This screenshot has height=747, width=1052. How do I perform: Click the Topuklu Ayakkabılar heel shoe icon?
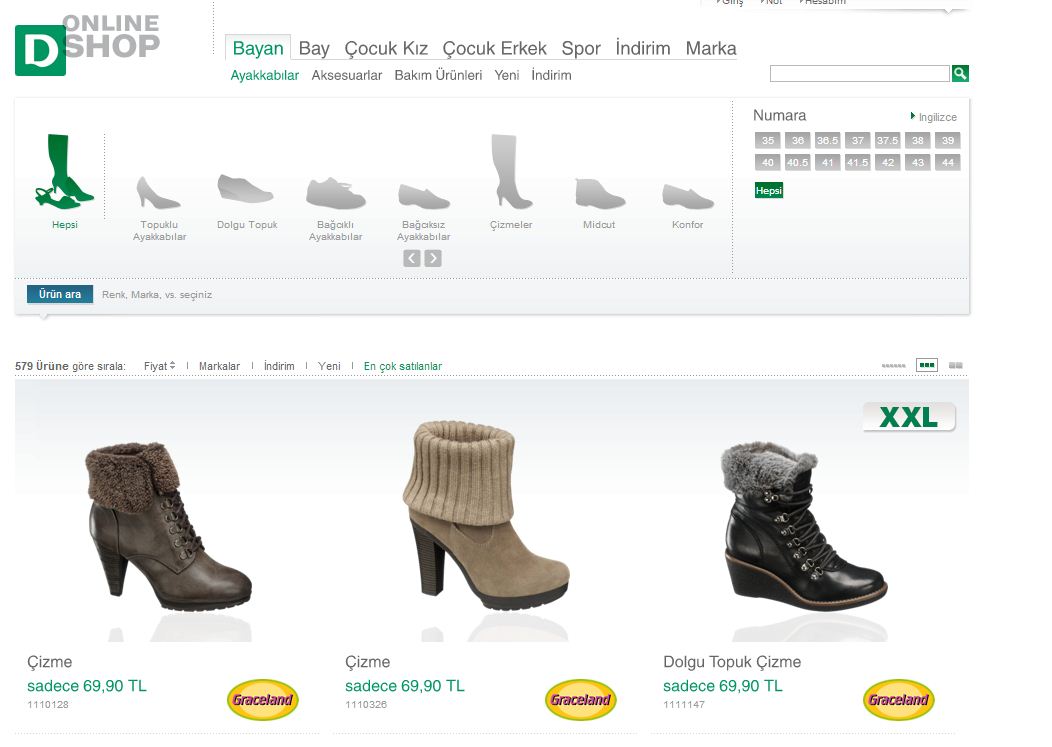(158, 190)
